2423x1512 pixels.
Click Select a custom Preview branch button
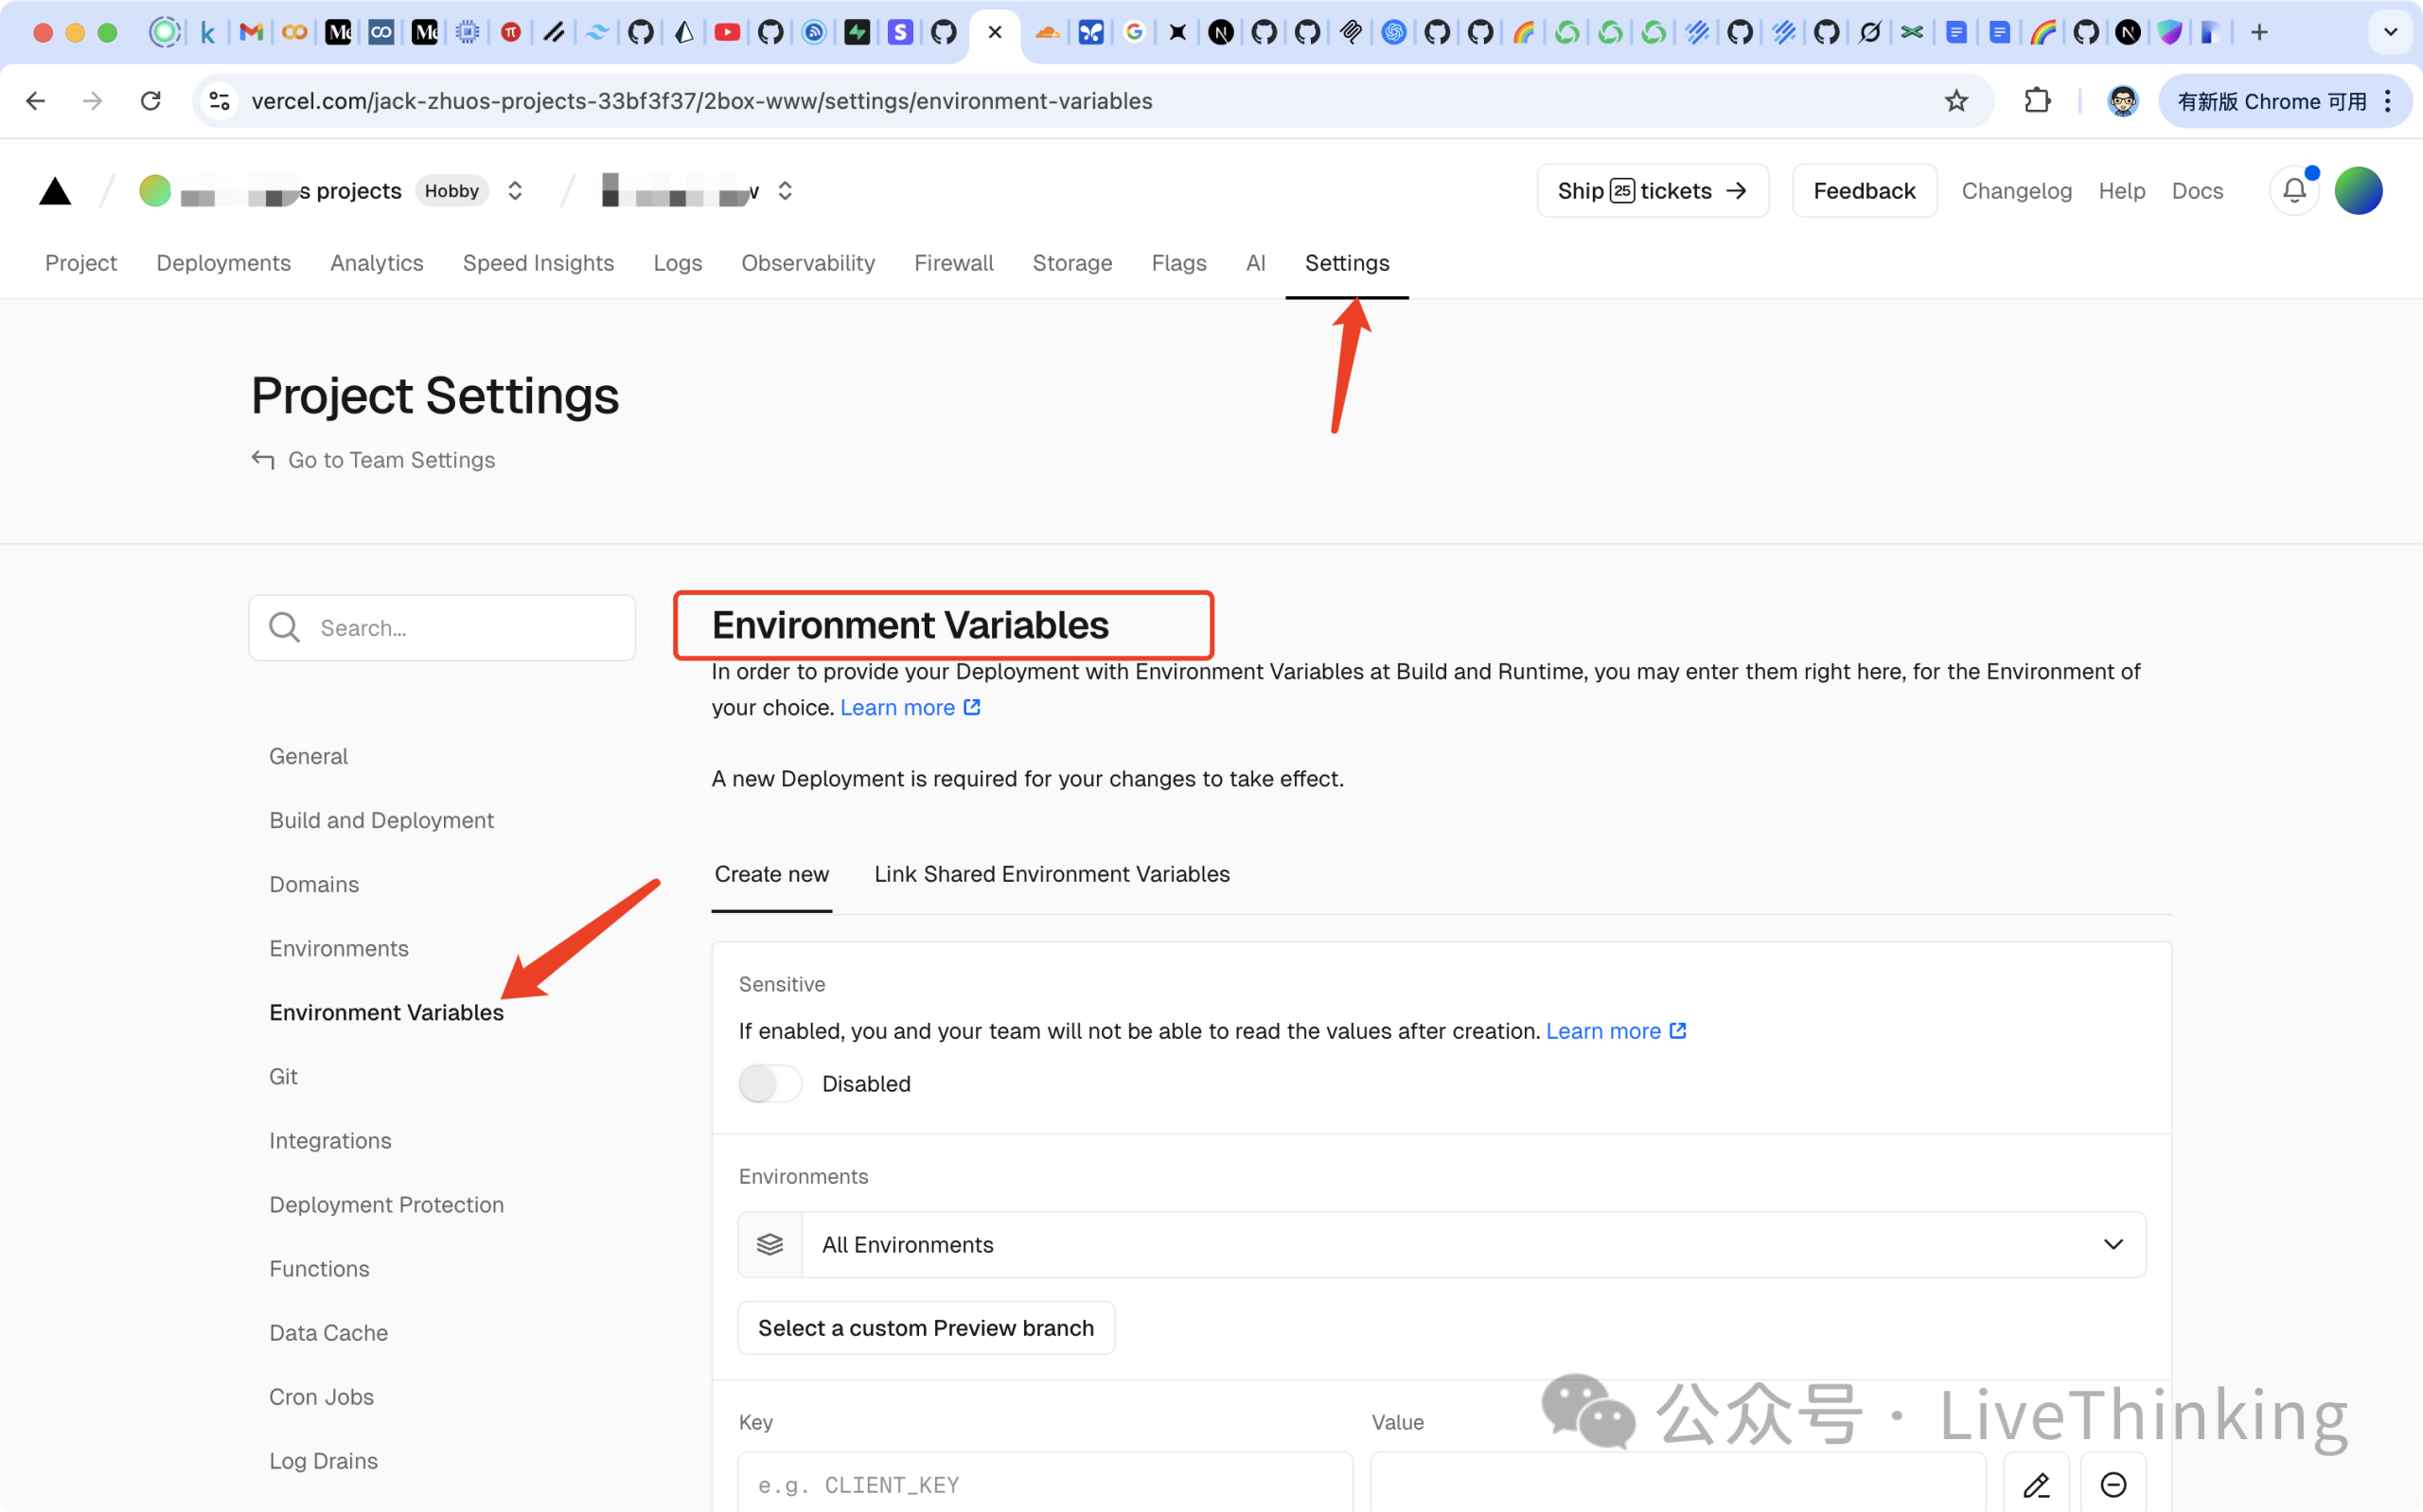(925, 1328)
